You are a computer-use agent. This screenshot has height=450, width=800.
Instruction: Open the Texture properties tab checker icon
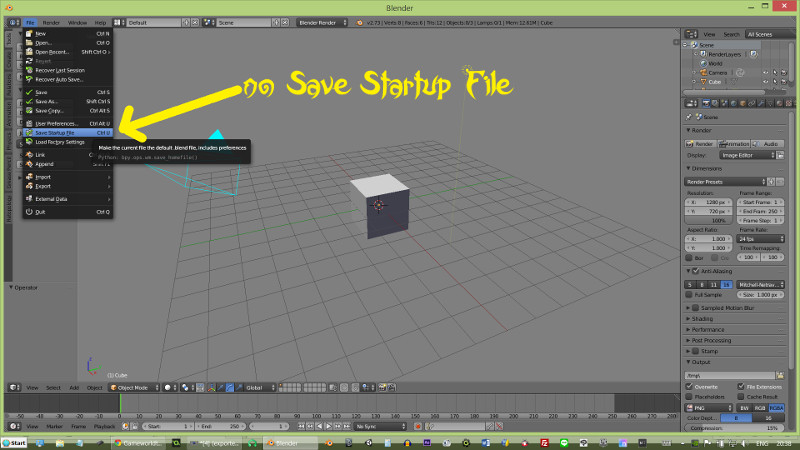[788, 103]
